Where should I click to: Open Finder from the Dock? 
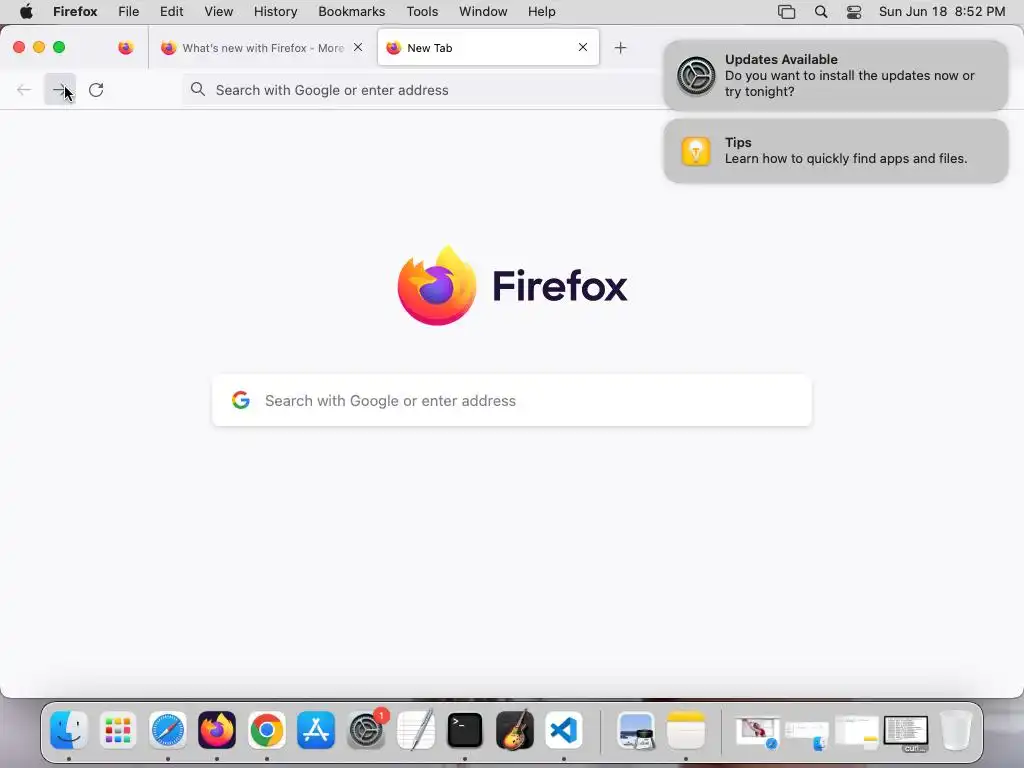[x=69, y=729]
